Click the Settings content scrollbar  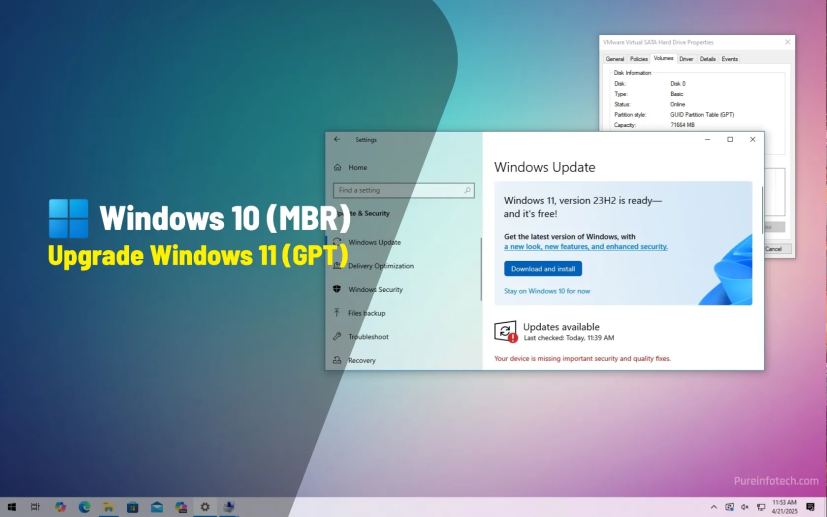762,209
